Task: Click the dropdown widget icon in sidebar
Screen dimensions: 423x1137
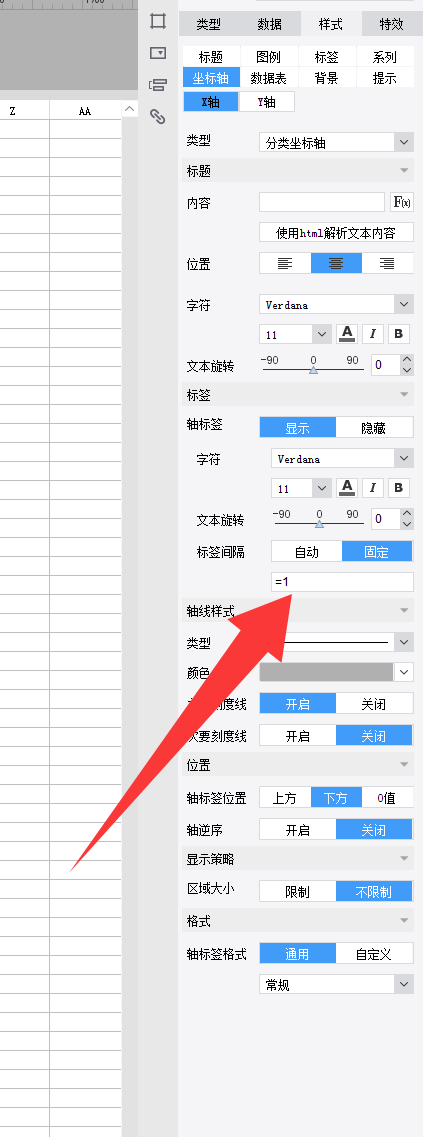Action: coord(157,53)
